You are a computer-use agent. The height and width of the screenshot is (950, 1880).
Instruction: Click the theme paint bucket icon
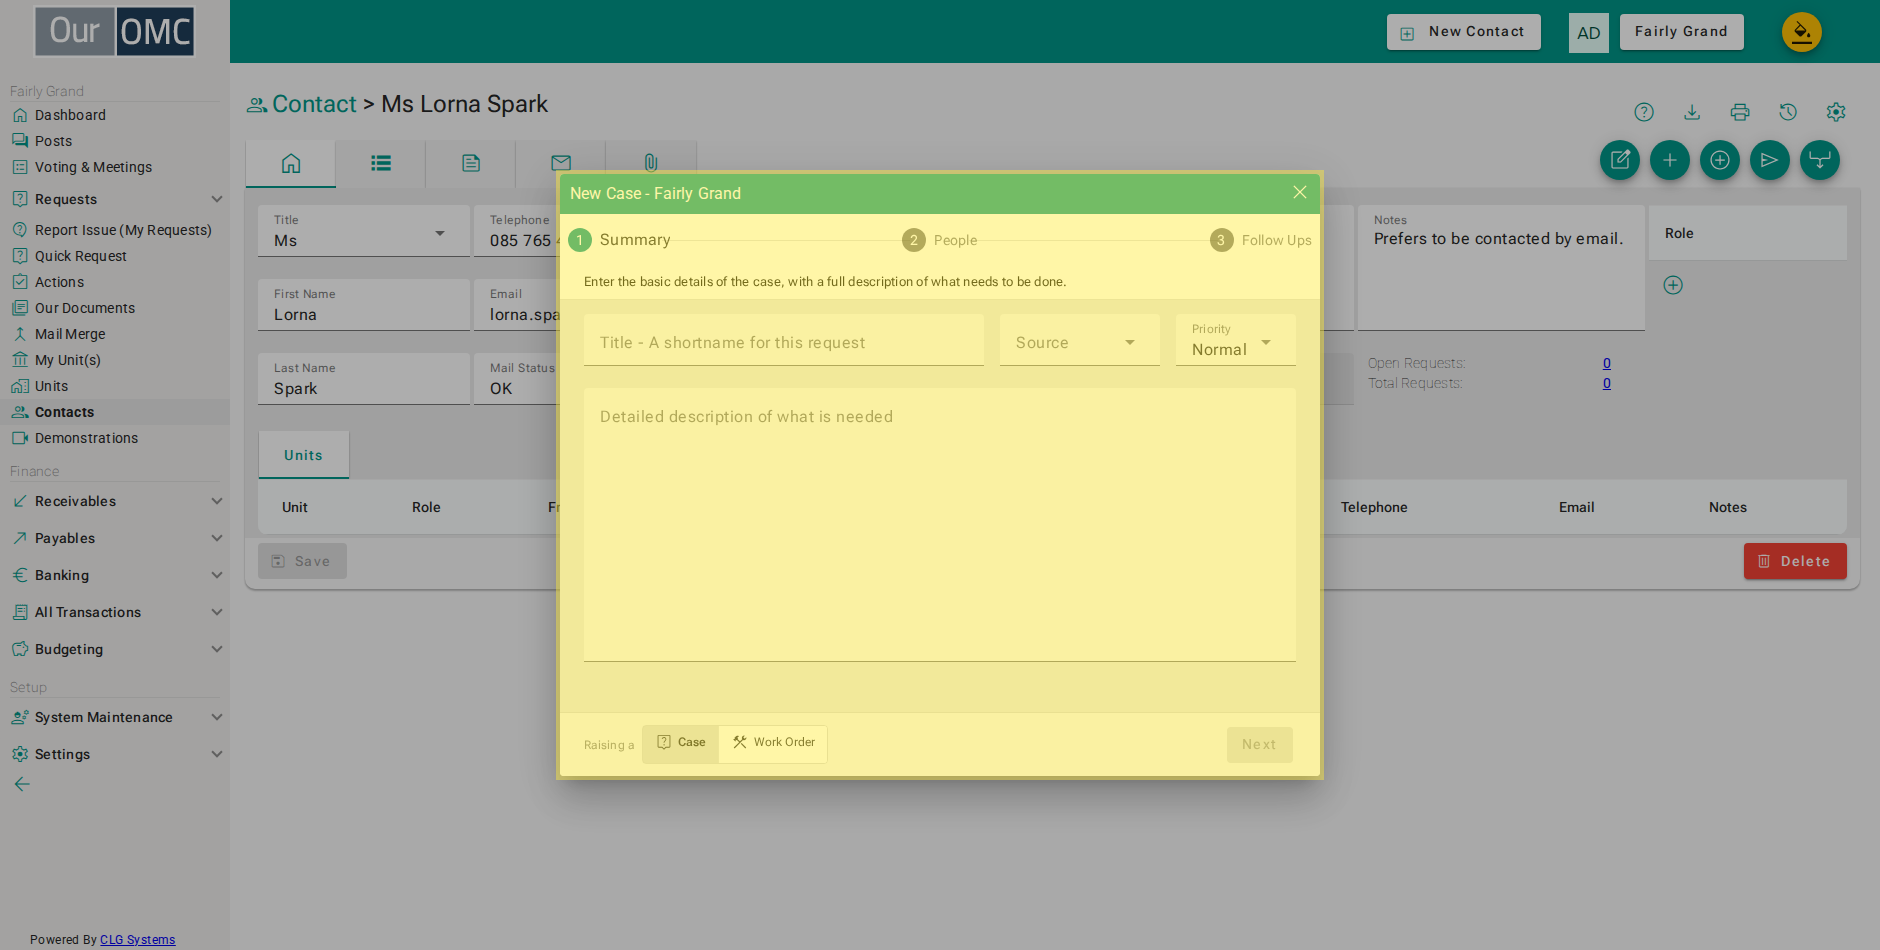[x=1802, y=32]
